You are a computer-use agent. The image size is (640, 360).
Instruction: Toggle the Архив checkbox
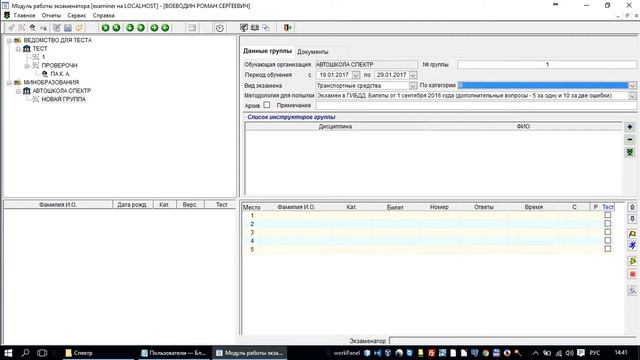point(267,105)
